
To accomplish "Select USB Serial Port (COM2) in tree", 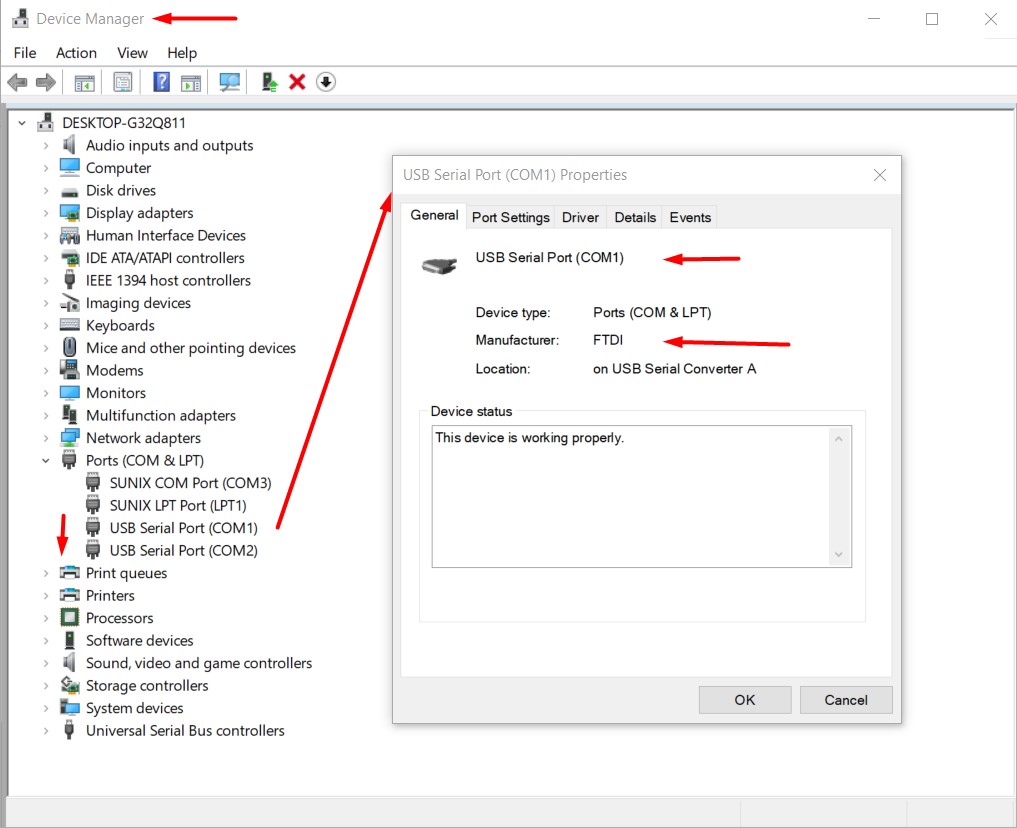I will pyautogui.click(x=184, y=550).
